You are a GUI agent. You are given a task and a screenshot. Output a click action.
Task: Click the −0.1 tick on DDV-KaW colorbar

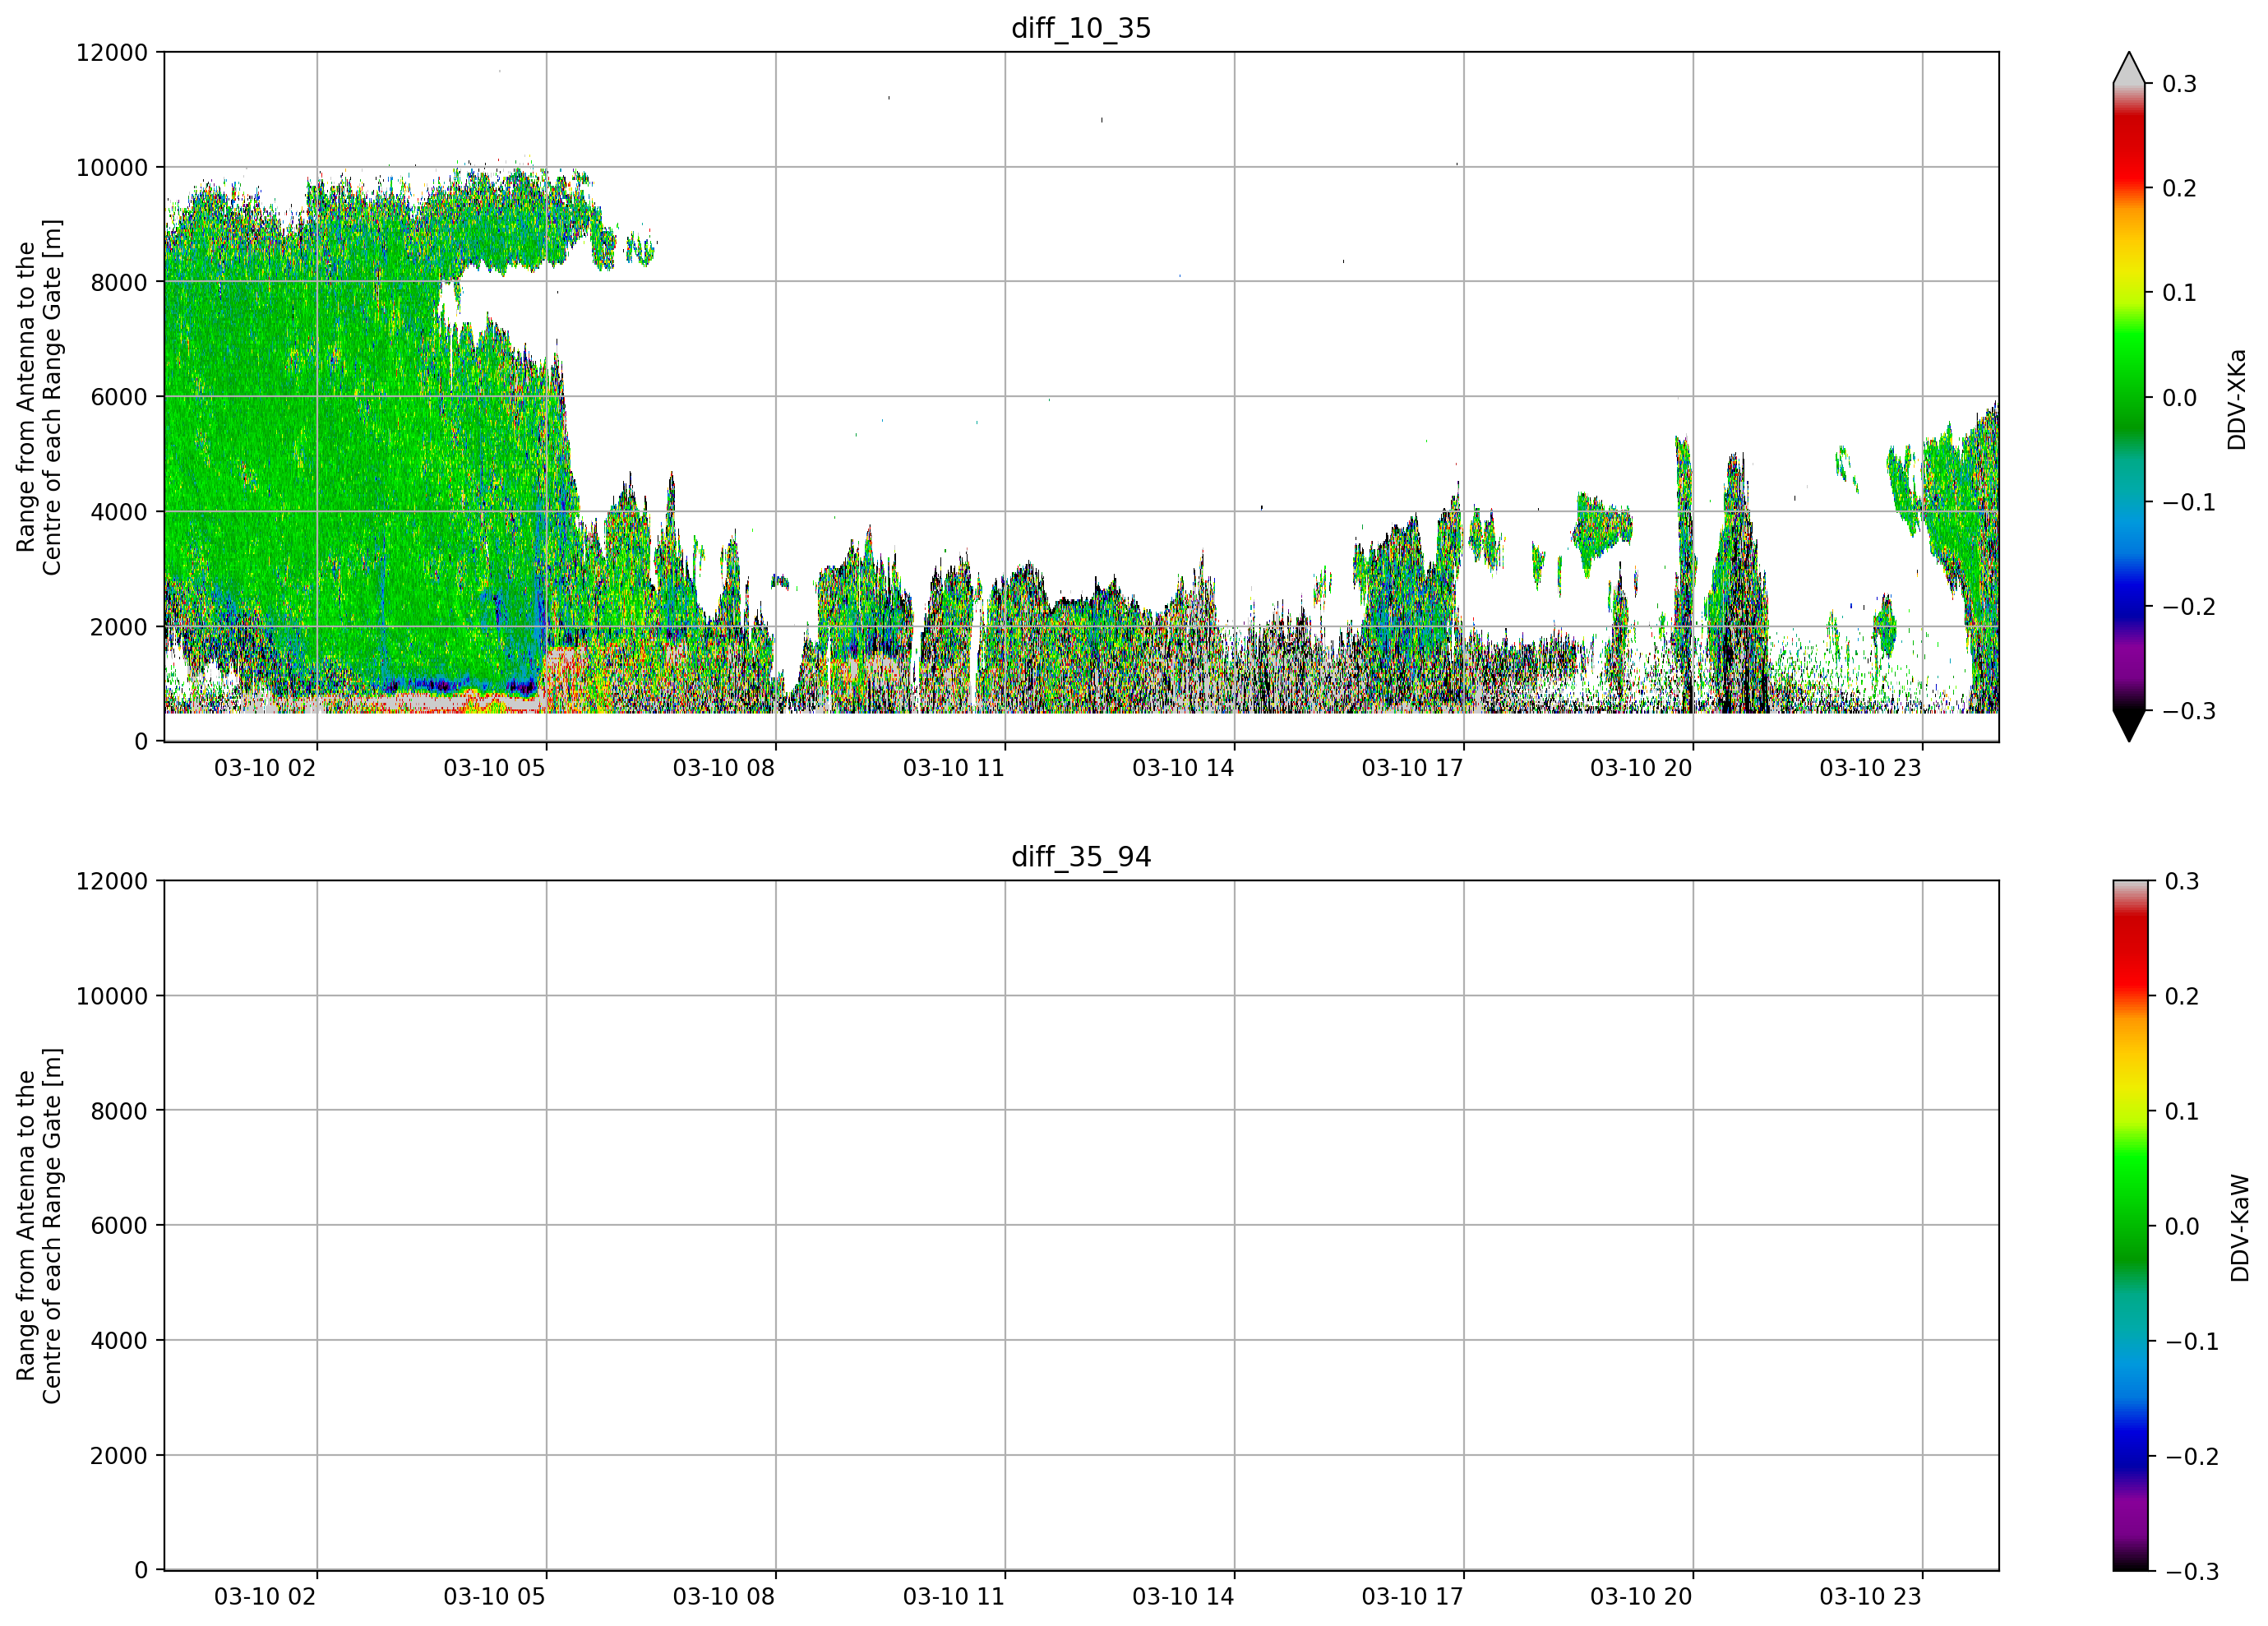click(x=2191, y=1341)
